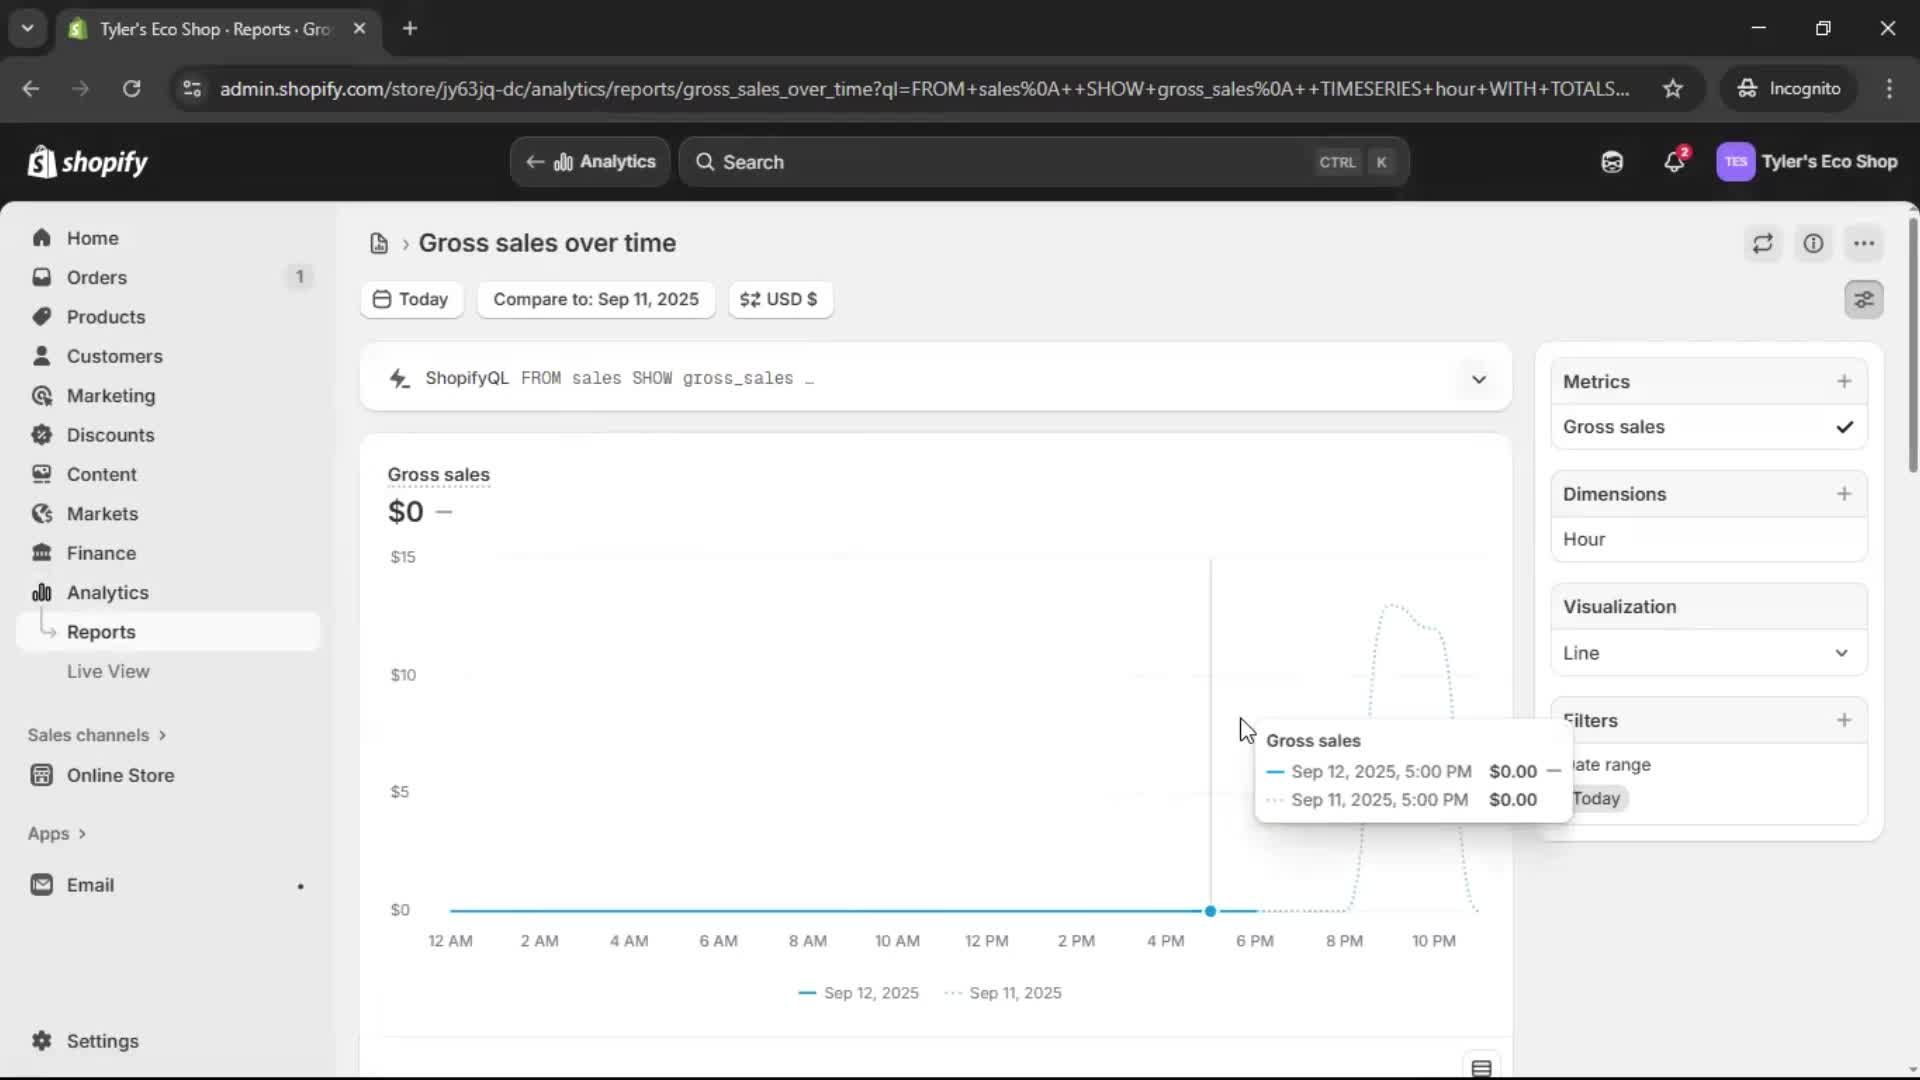Click the ShopifyQL lightning icon
Image resolution: width=1920 pixels, height=1080 pixels.
point(399,379)
